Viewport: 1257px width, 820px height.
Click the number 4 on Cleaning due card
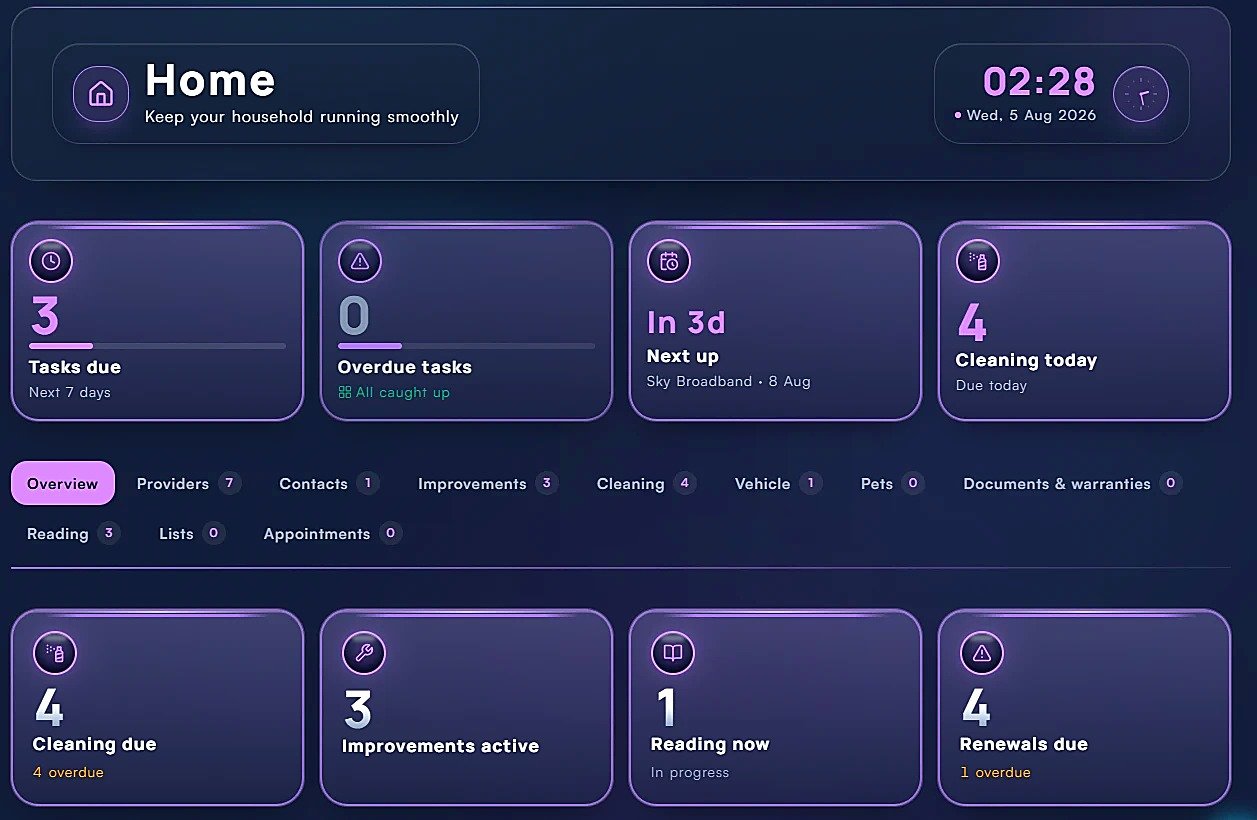point(49,708)
